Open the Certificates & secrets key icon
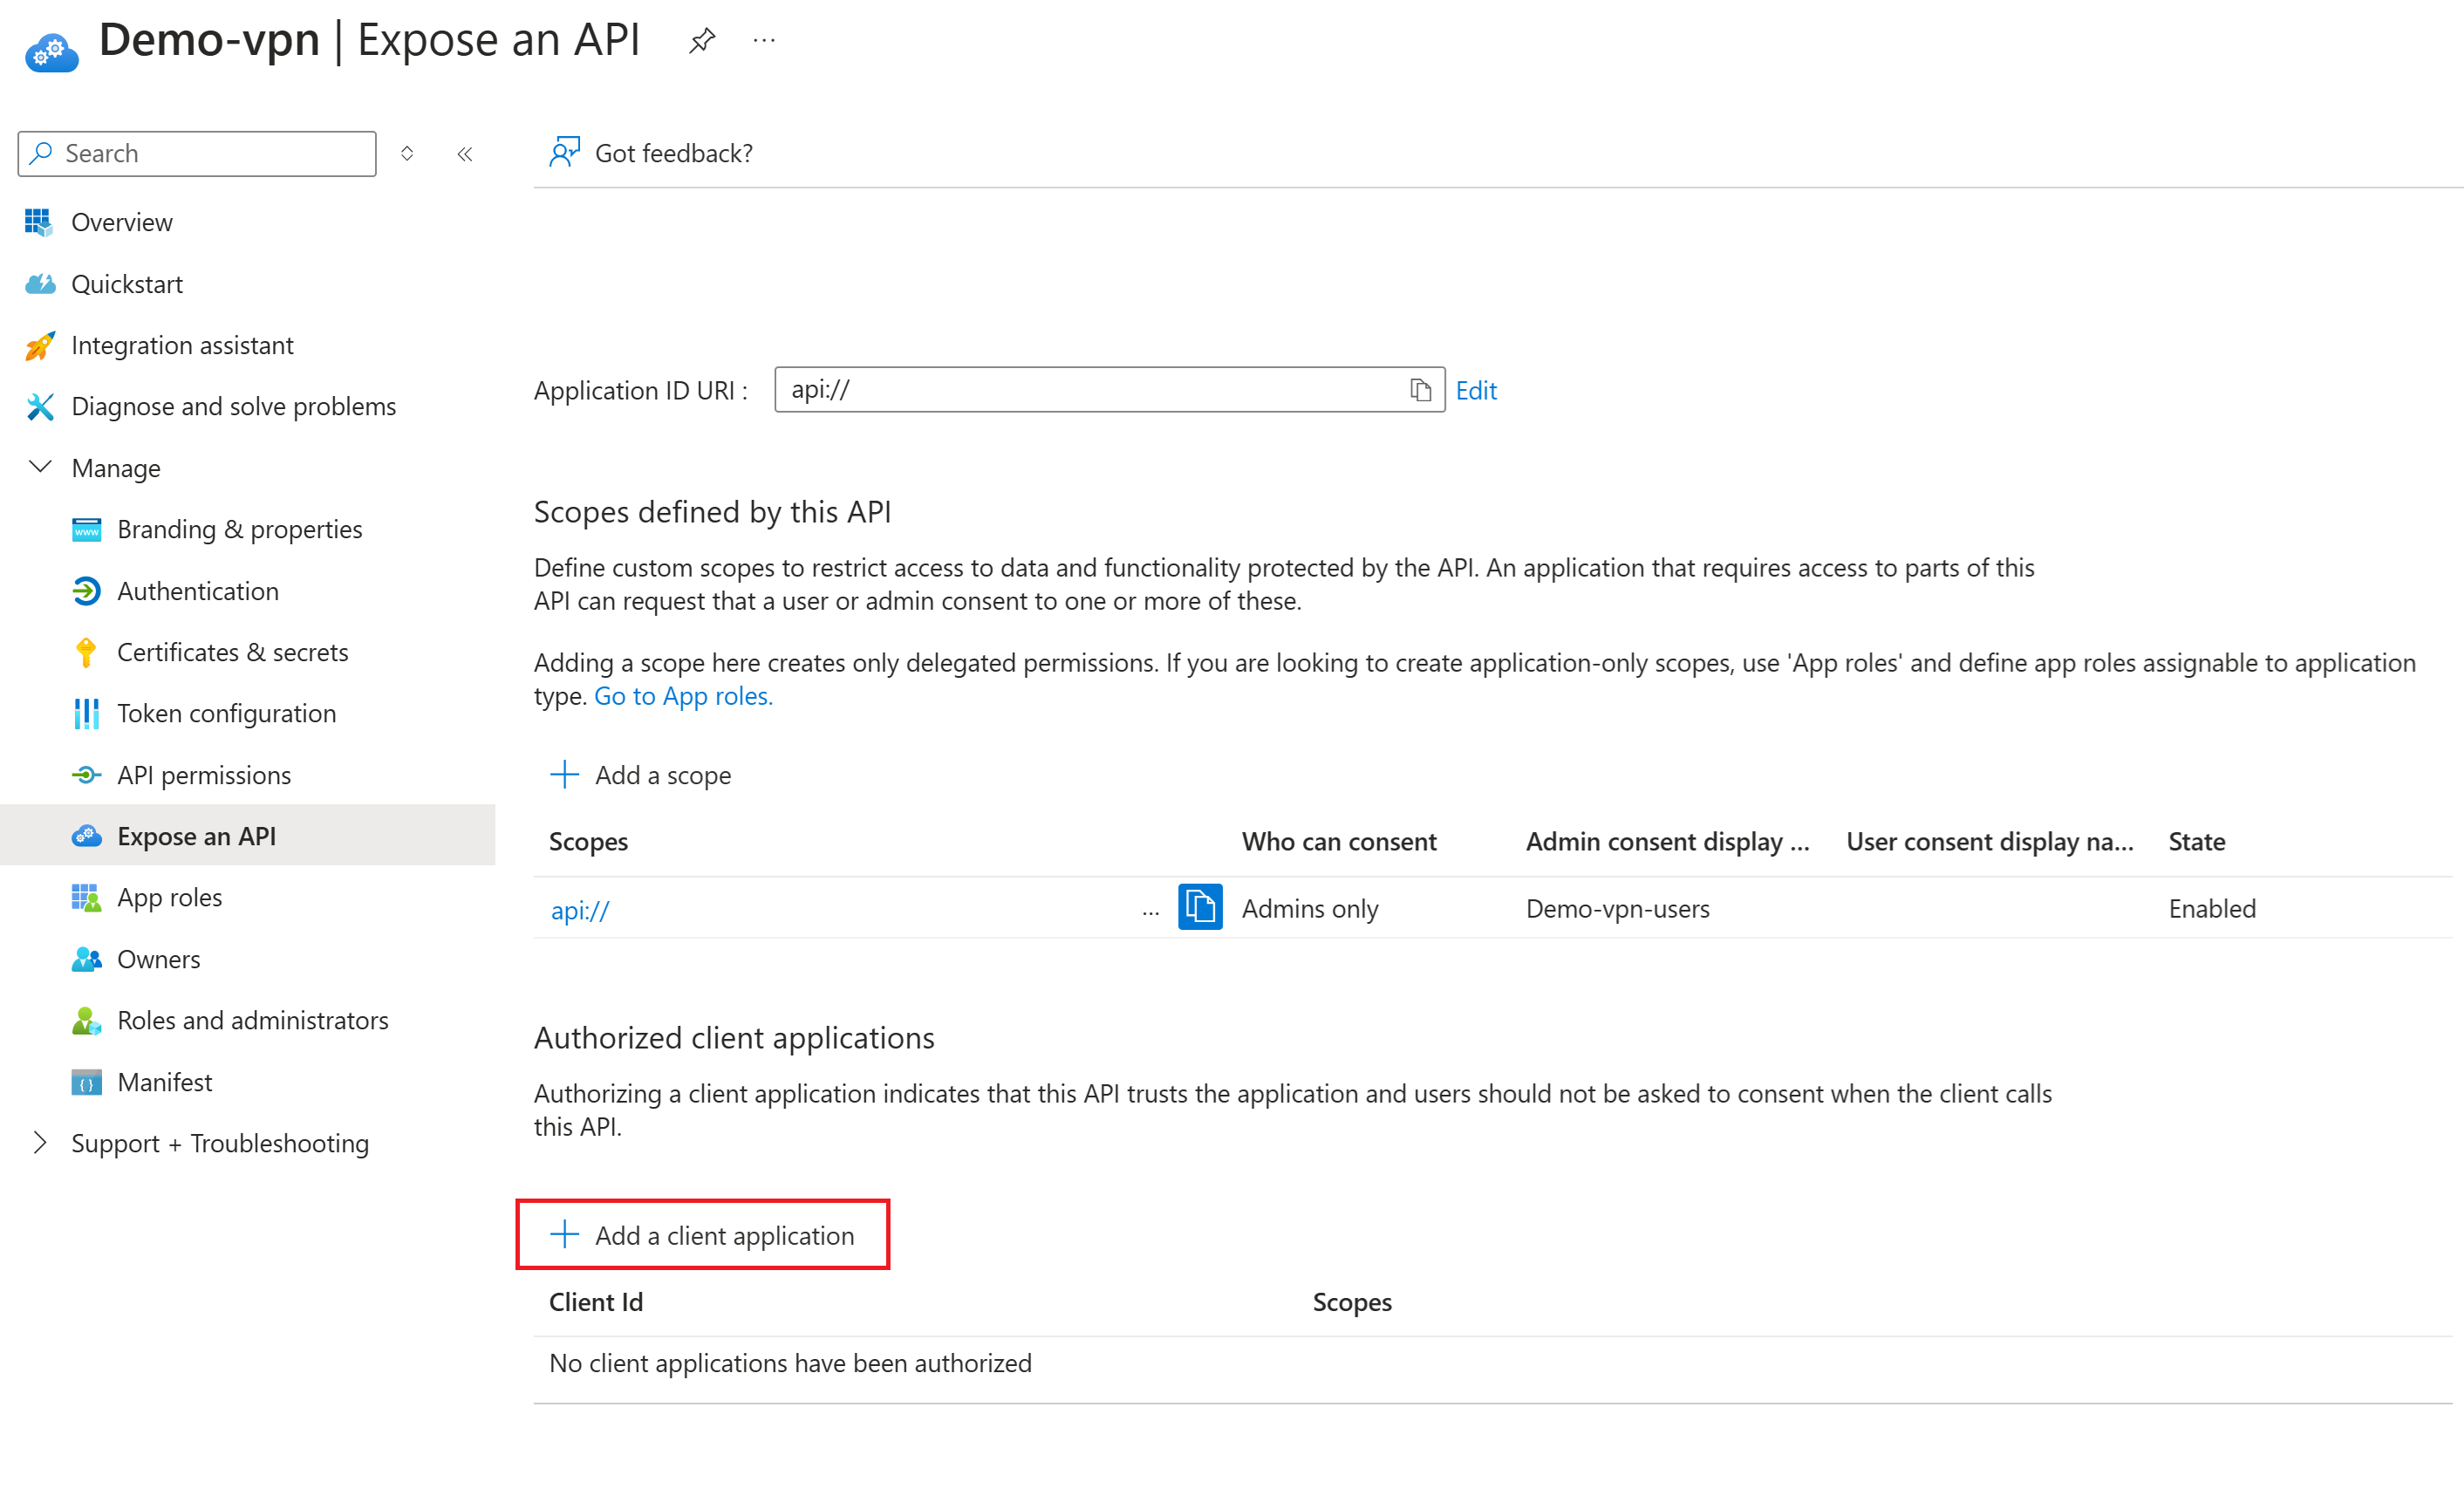The width and height of the screenshot is (2464, 1496). point(86,653)
